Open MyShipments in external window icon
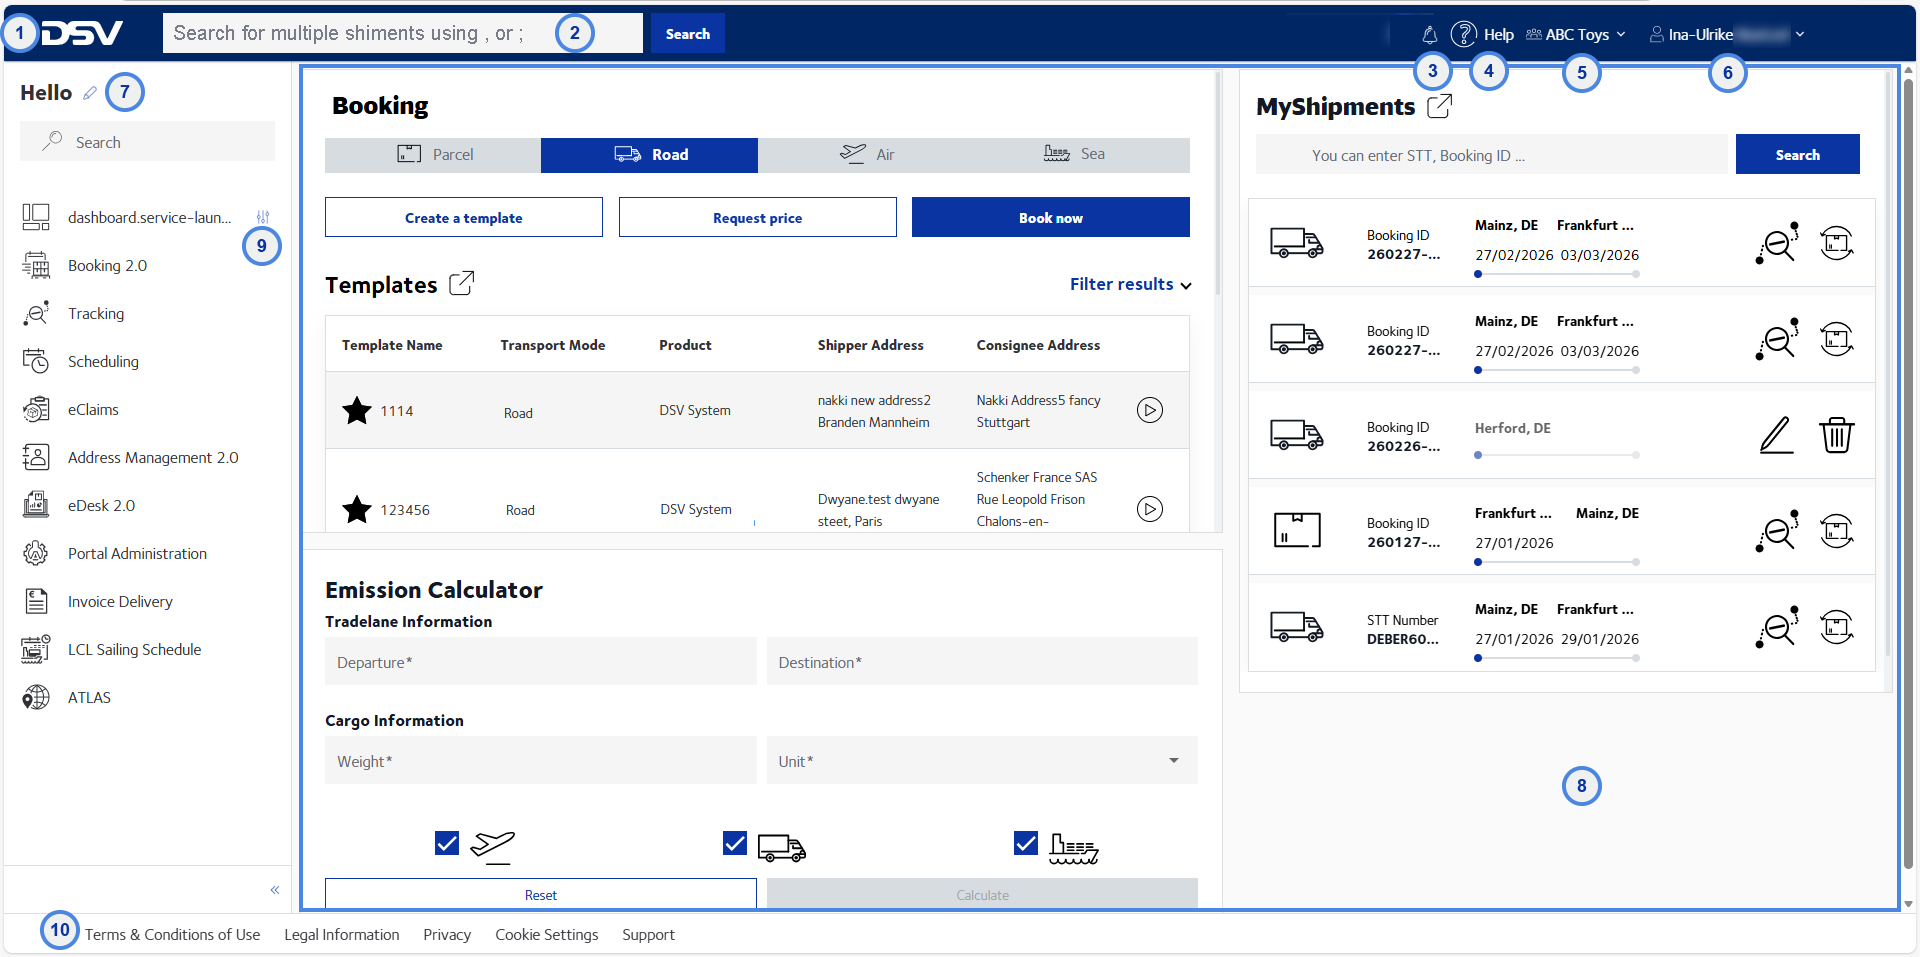 pos(1439,106)
